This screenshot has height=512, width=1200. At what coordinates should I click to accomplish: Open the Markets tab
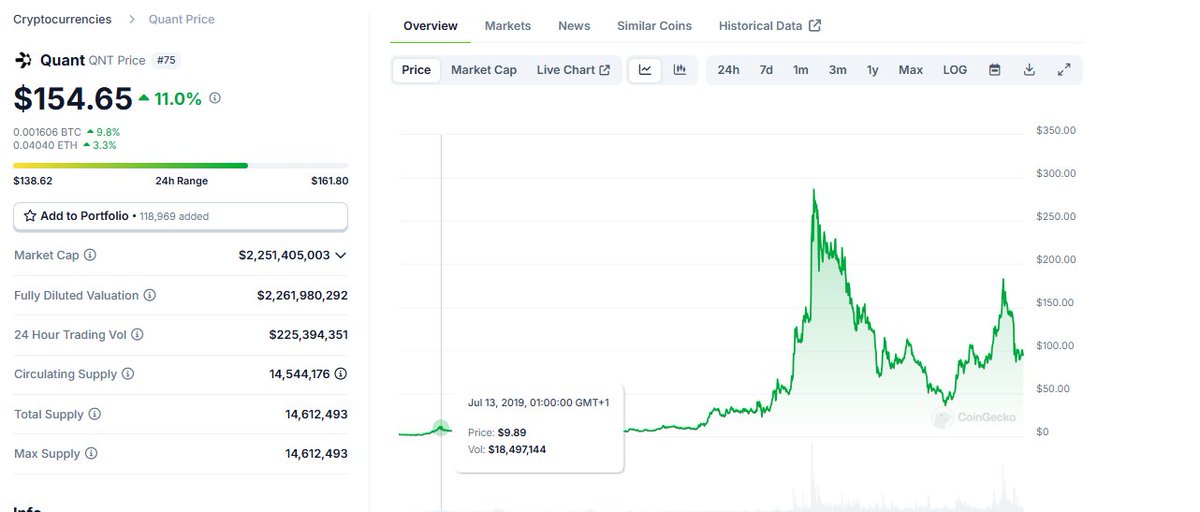pos(508,26)
